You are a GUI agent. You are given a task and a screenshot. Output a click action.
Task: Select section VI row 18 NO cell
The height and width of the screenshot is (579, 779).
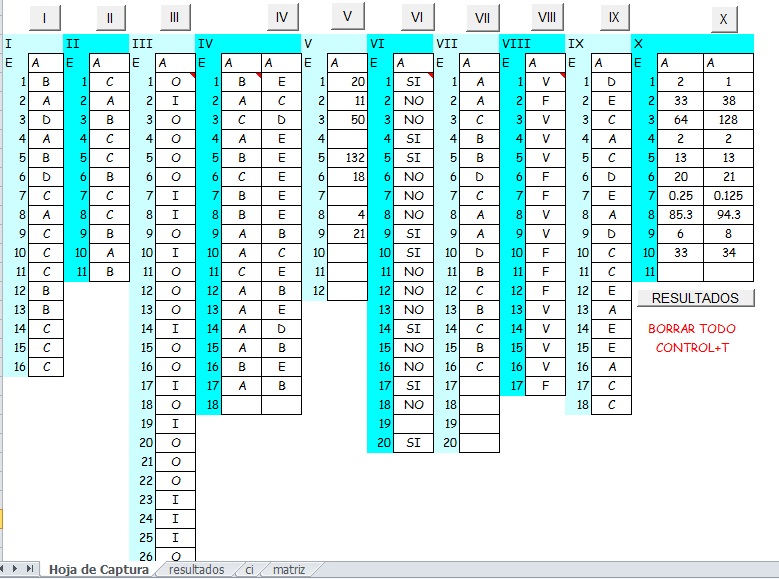click(x=413, y=405)
